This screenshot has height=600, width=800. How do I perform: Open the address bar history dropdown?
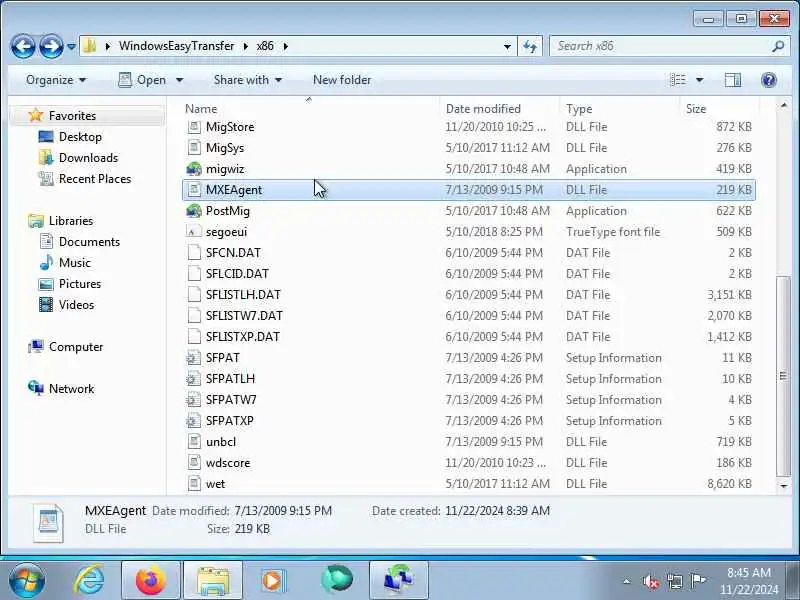click(x=507, y=46)
